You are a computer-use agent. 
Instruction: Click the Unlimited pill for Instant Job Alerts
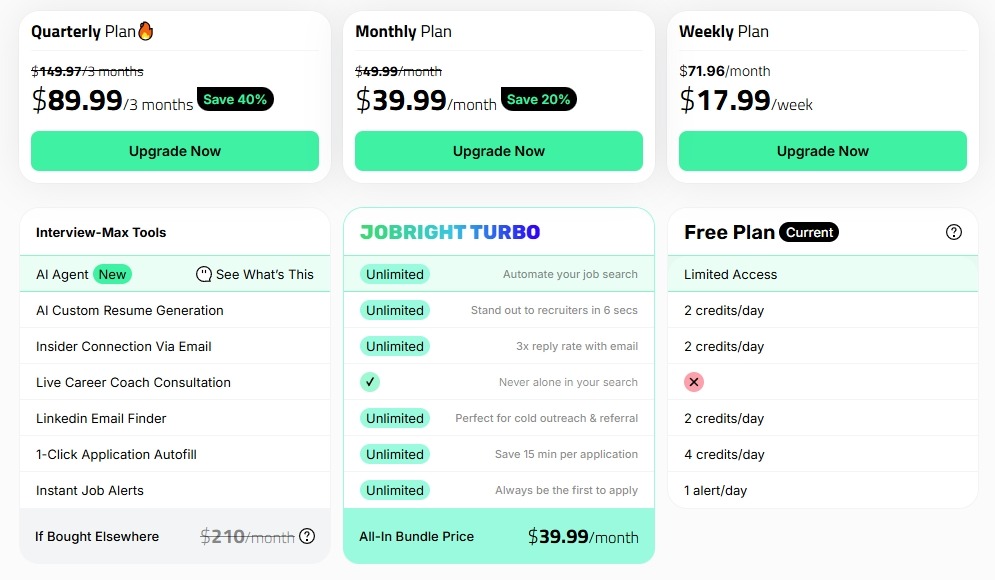pos(394,490)
